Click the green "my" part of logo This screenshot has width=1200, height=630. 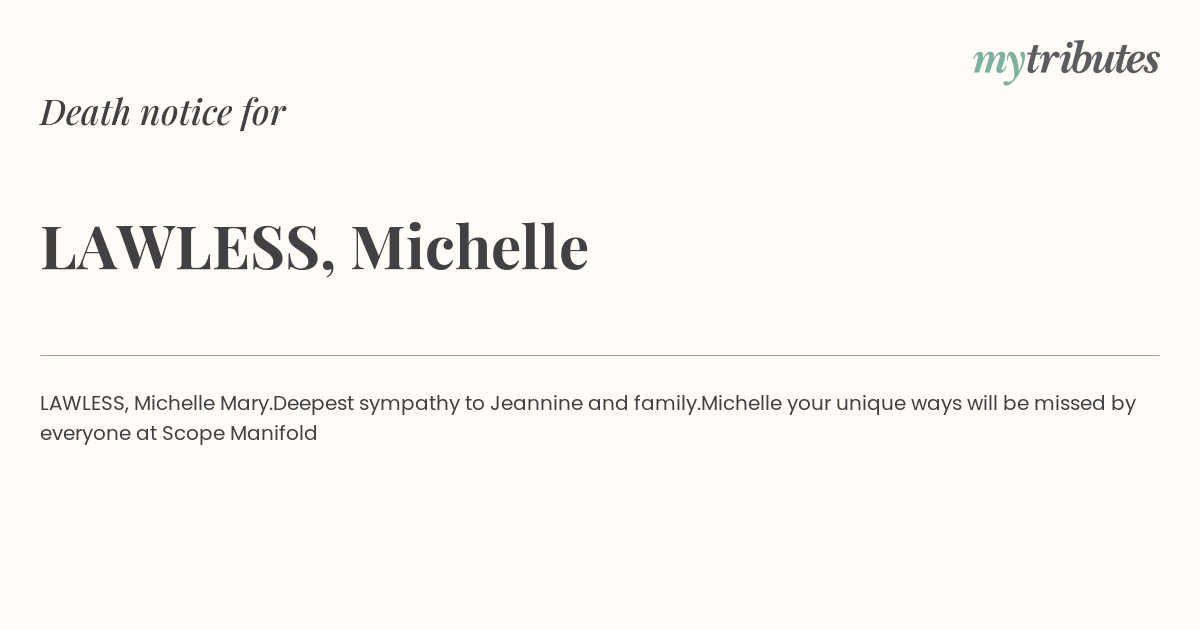click(999, 64)
